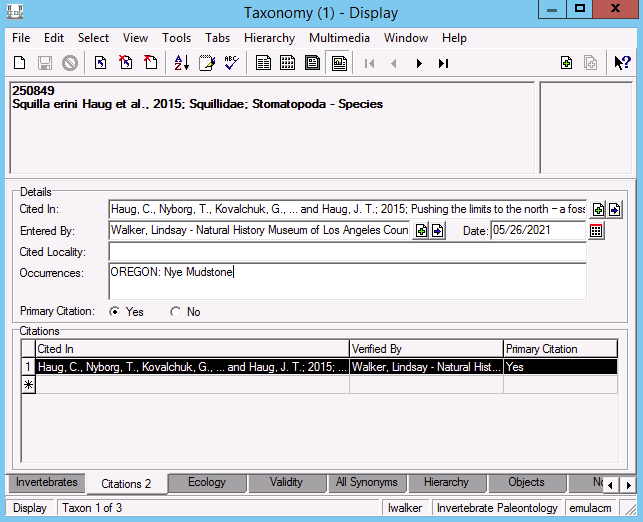Click the green plus new record icon at toolbar right
The image size is (643, 522).
click(x=566, y=63)
